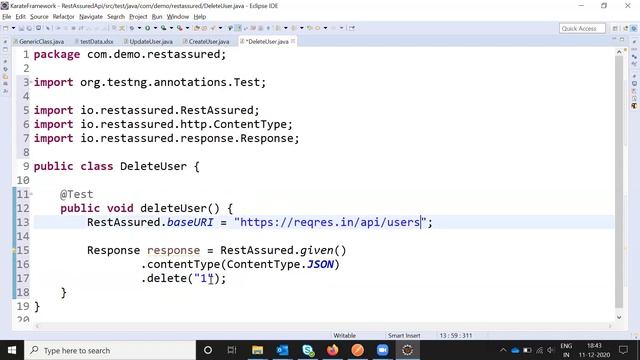Viewport: 640px width, 360px height.
Task: Click the horizontal scrollbar below the editor
Action: (324, 326)
